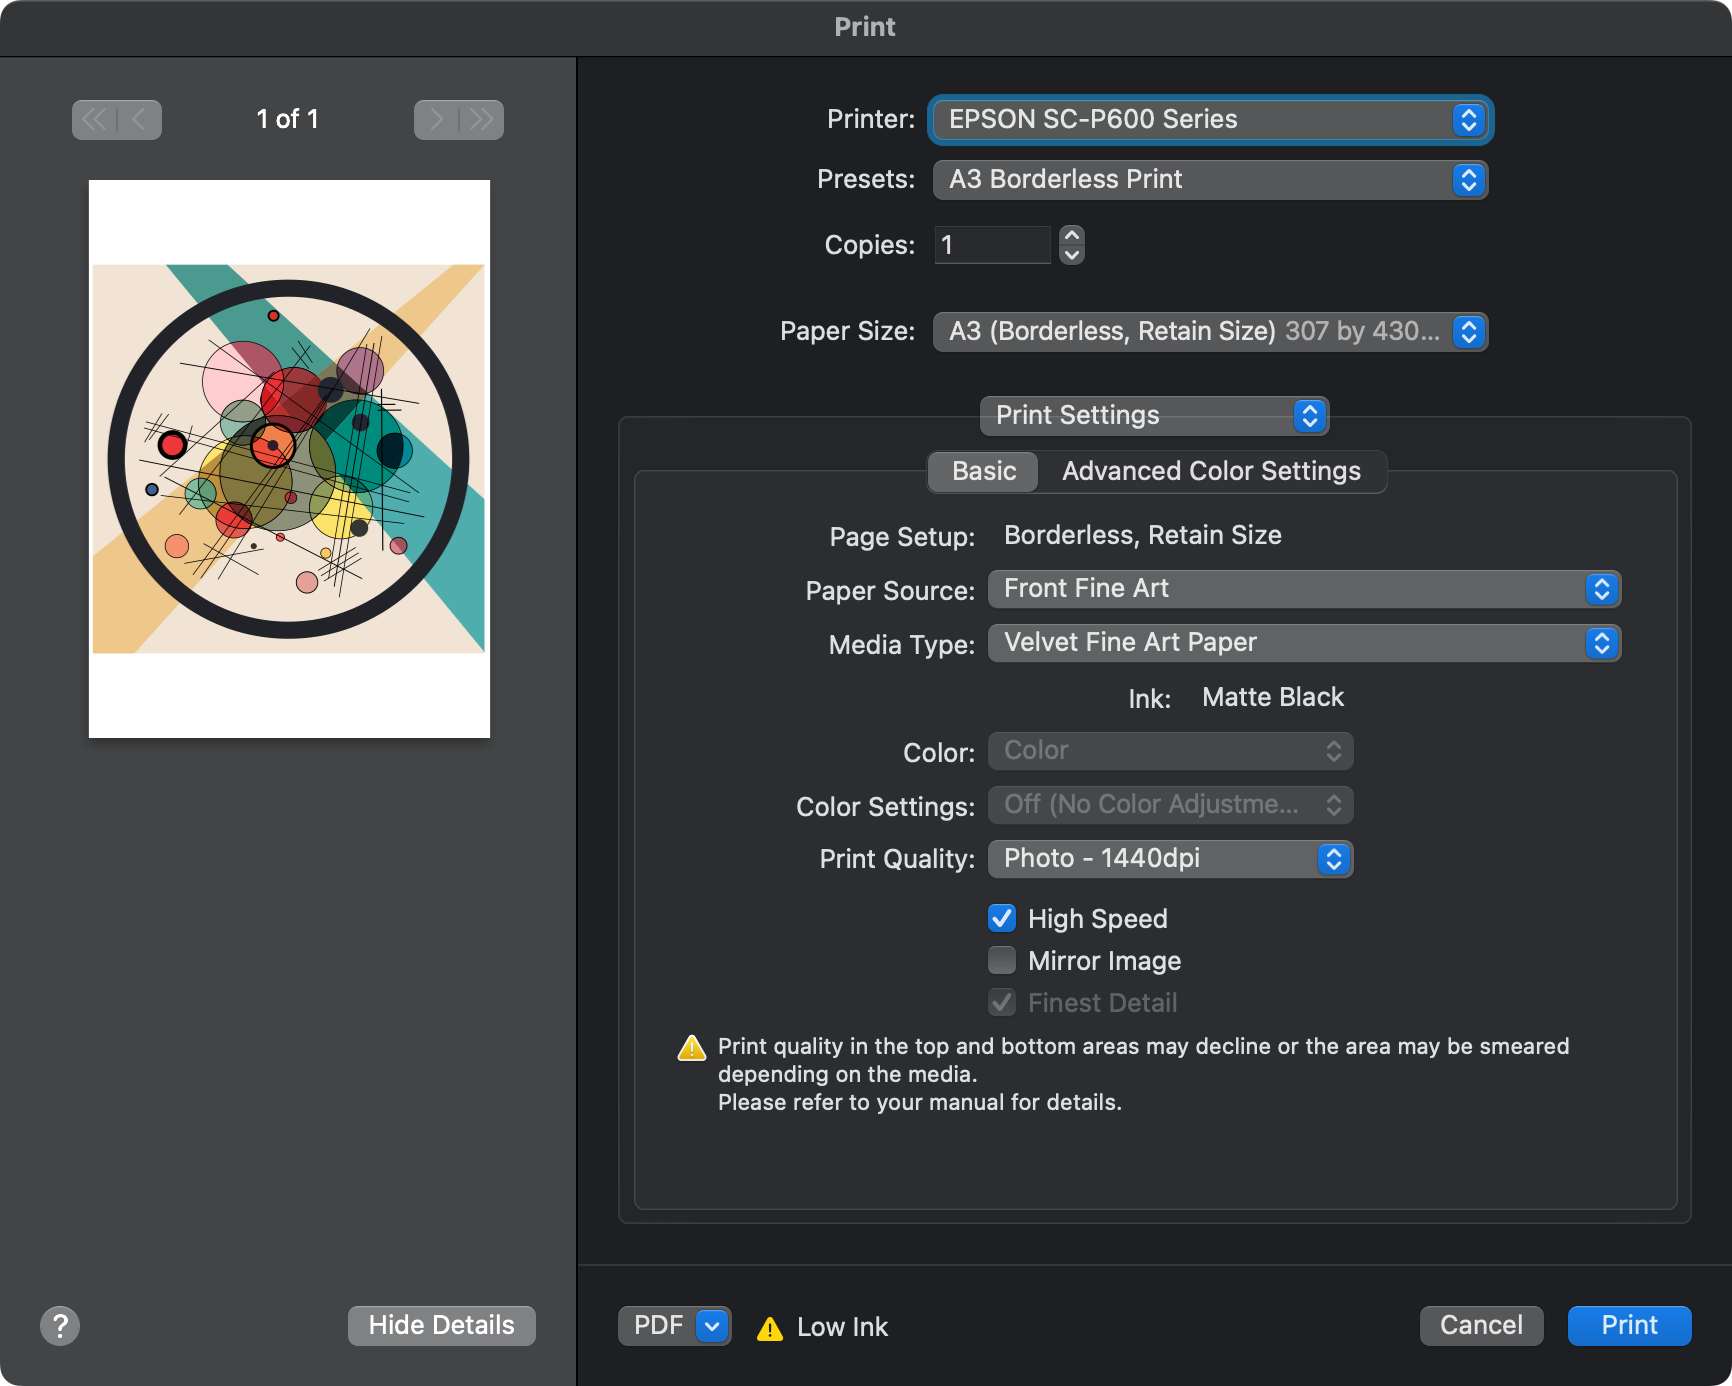Viewport: 1732px width, 1386px height.
Task: Click the Copies number field
Action: coord(992,245)
